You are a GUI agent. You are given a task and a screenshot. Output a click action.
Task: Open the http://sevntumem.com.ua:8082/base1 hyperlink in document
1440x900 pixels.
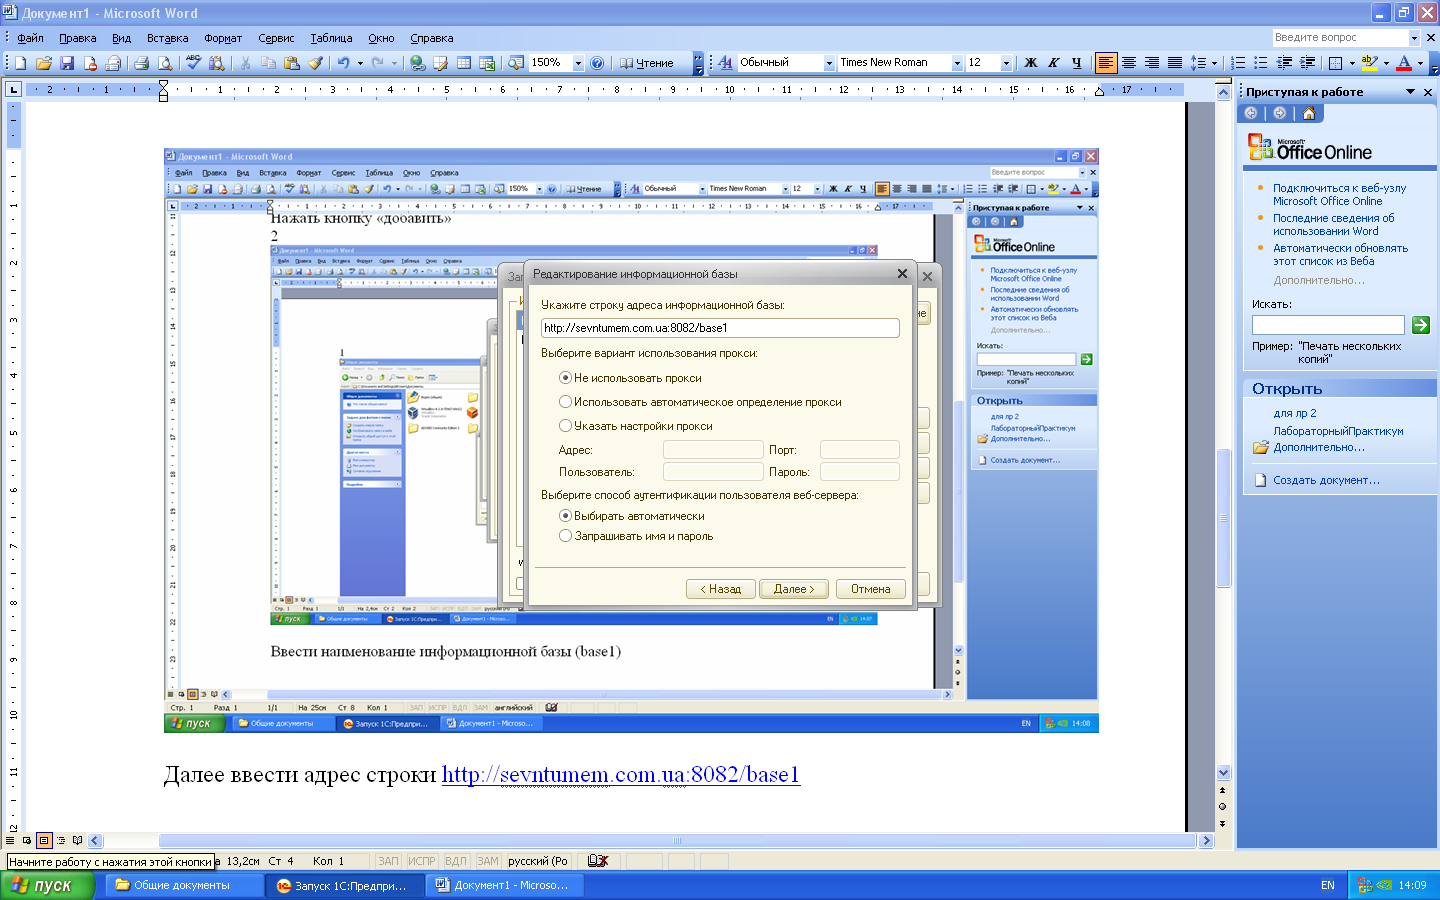click(x=620, y=775)
